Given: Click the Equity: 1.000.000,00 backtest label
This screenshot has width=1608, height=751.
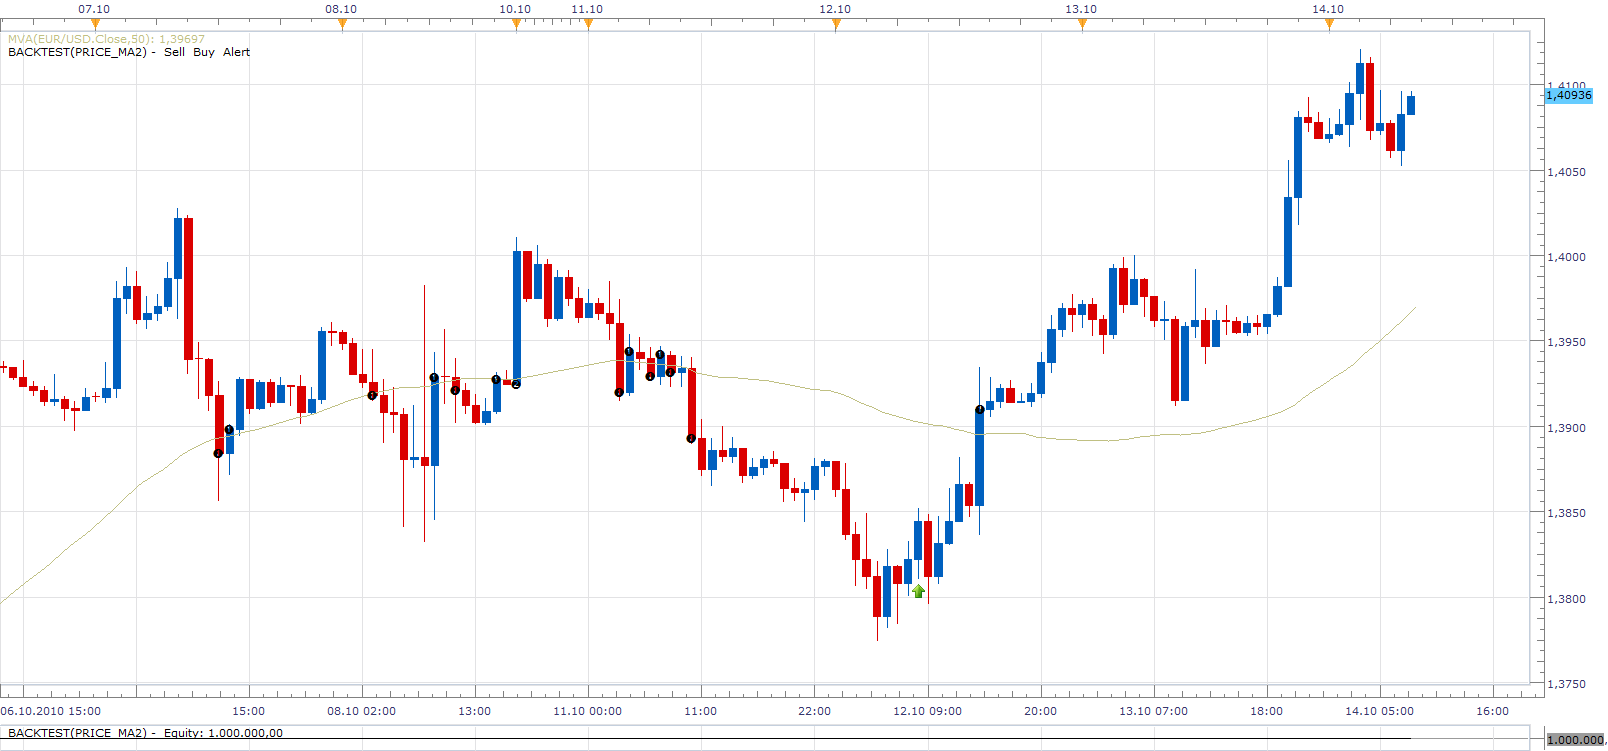Looking at the screenshot, I should click(x=223, y=733).
